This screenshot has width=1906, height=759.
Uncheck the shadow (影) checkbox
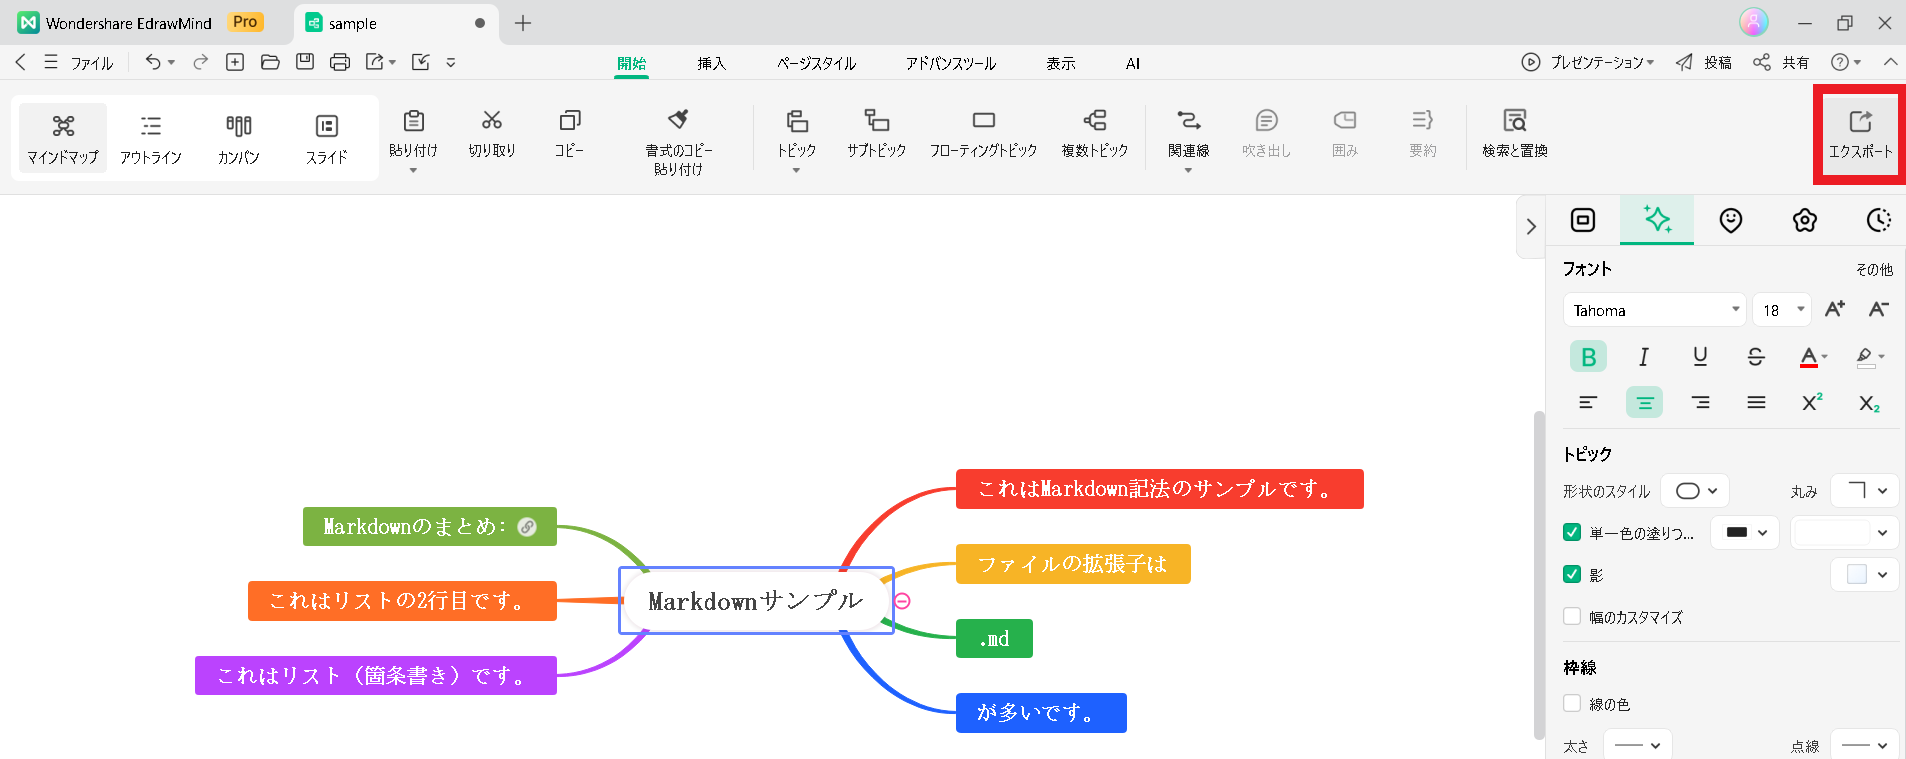pyautogui.click(x=1572, y=575)
